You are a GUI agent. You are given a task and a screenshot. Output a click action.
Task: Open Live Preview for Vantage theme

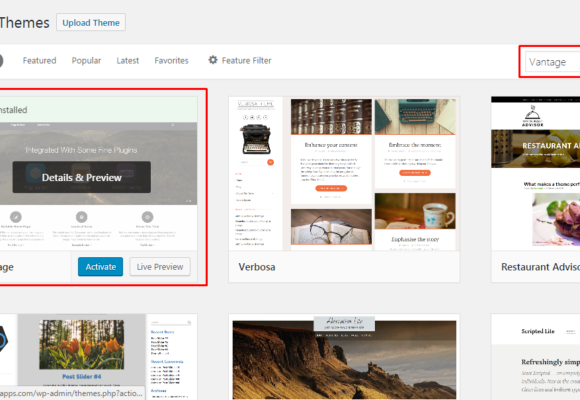[160, 267]
